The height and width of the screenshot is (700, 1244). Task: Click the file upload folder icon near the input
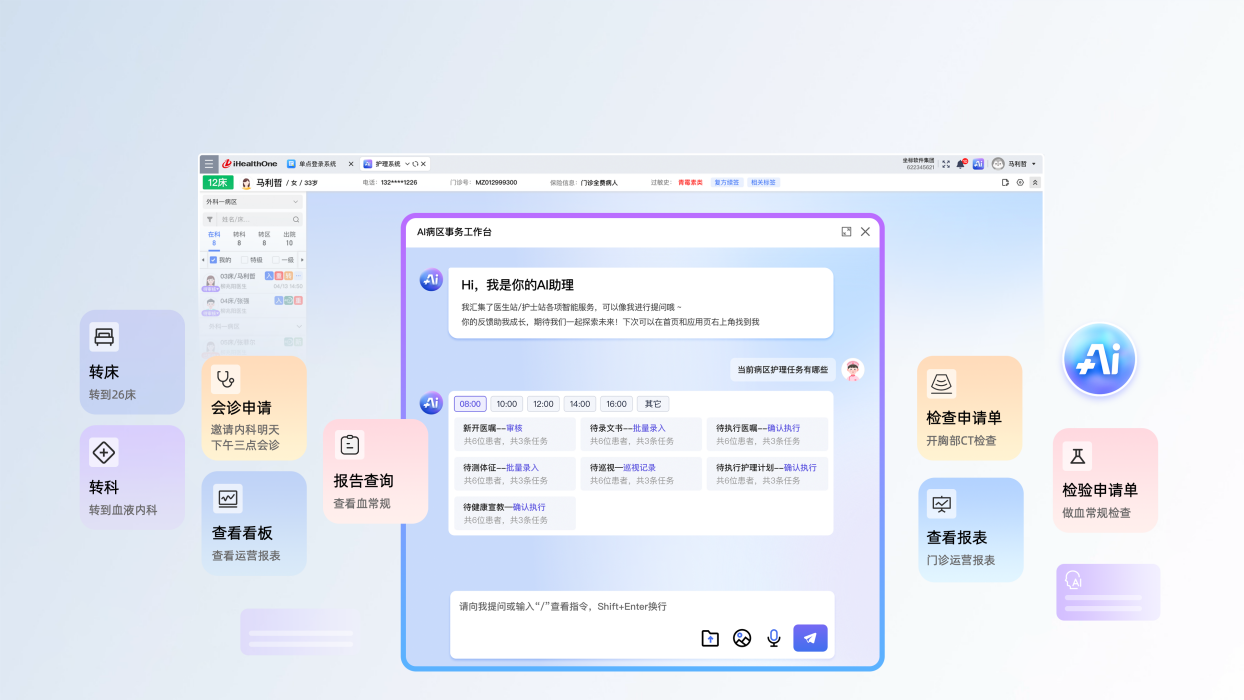709,637
